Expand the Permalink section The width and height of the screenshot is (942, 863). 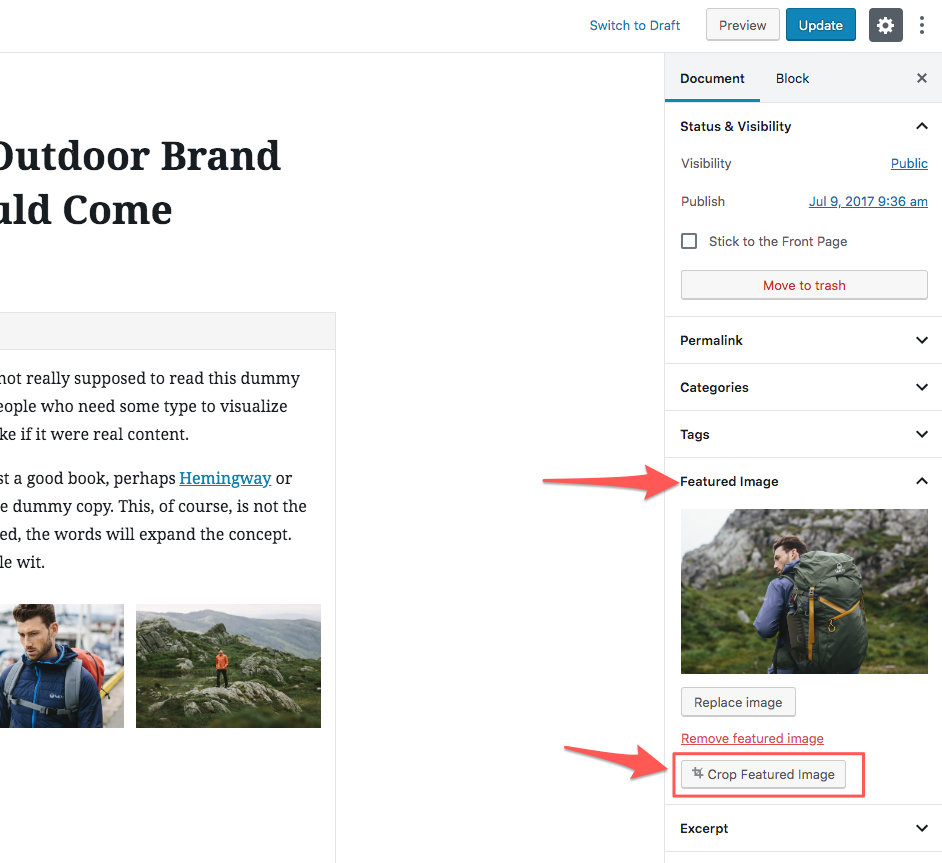click(921, 340)
